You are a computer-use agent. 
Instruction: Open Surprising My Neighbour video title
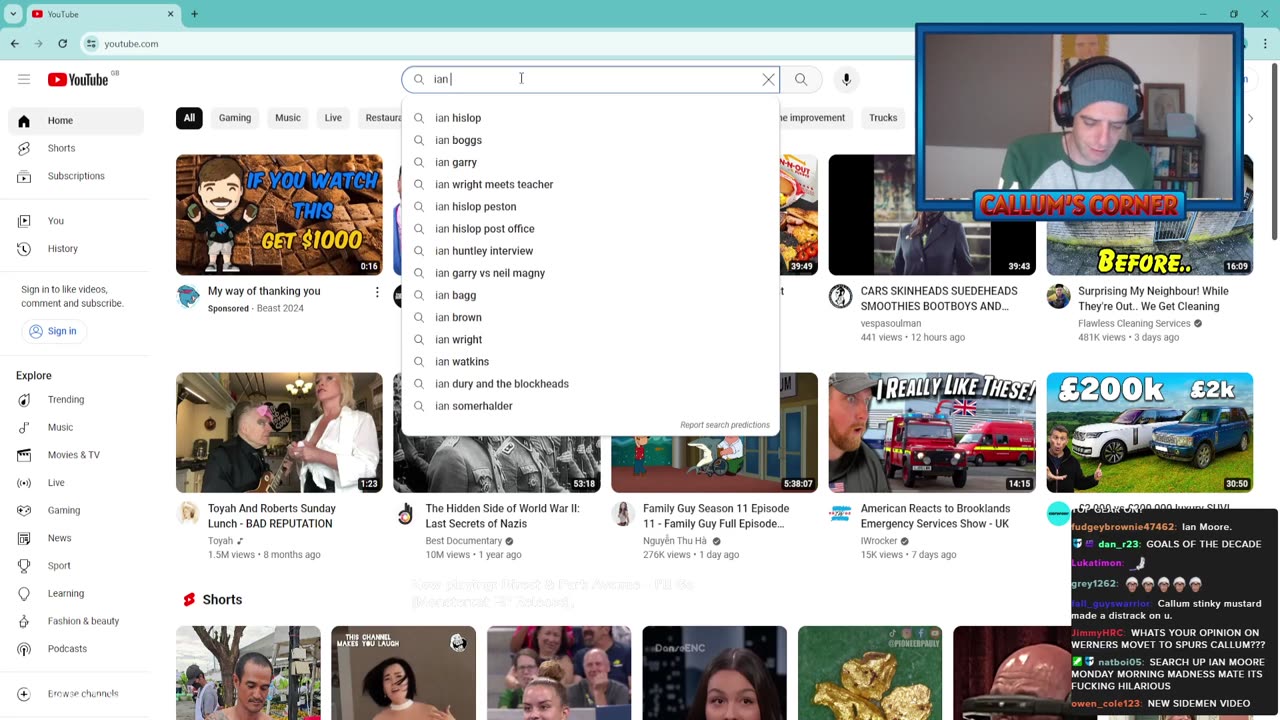click(1153, 299)
